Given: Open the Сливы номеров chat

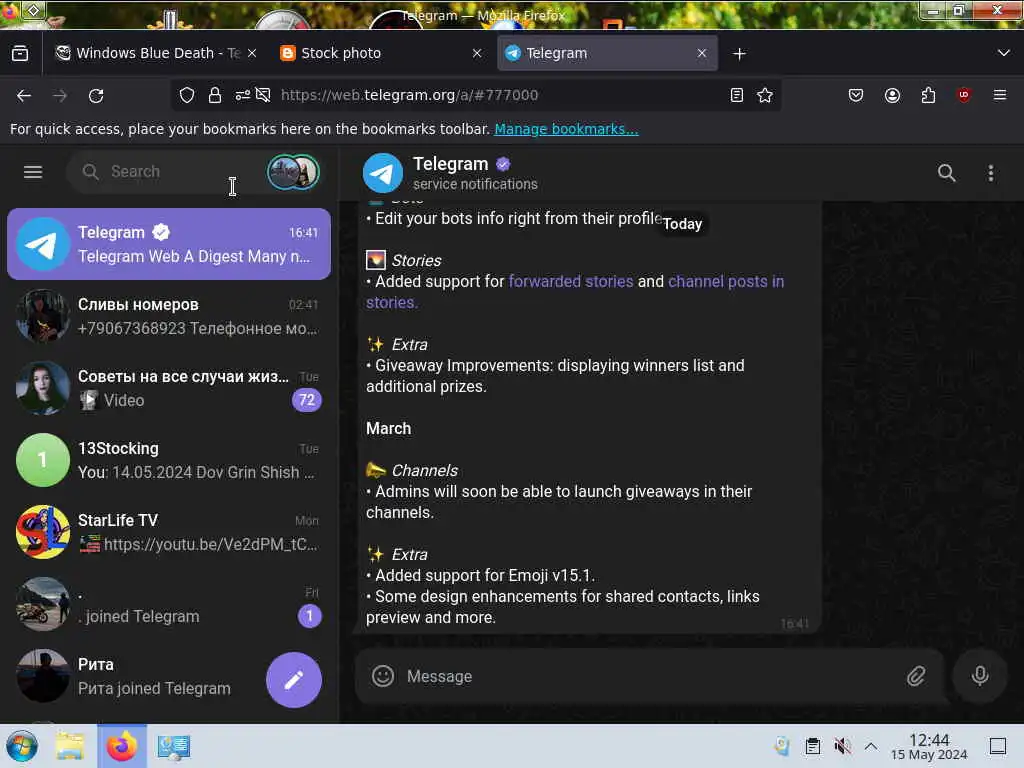Looking at the screenshot, I should click(x=169, y=316).
